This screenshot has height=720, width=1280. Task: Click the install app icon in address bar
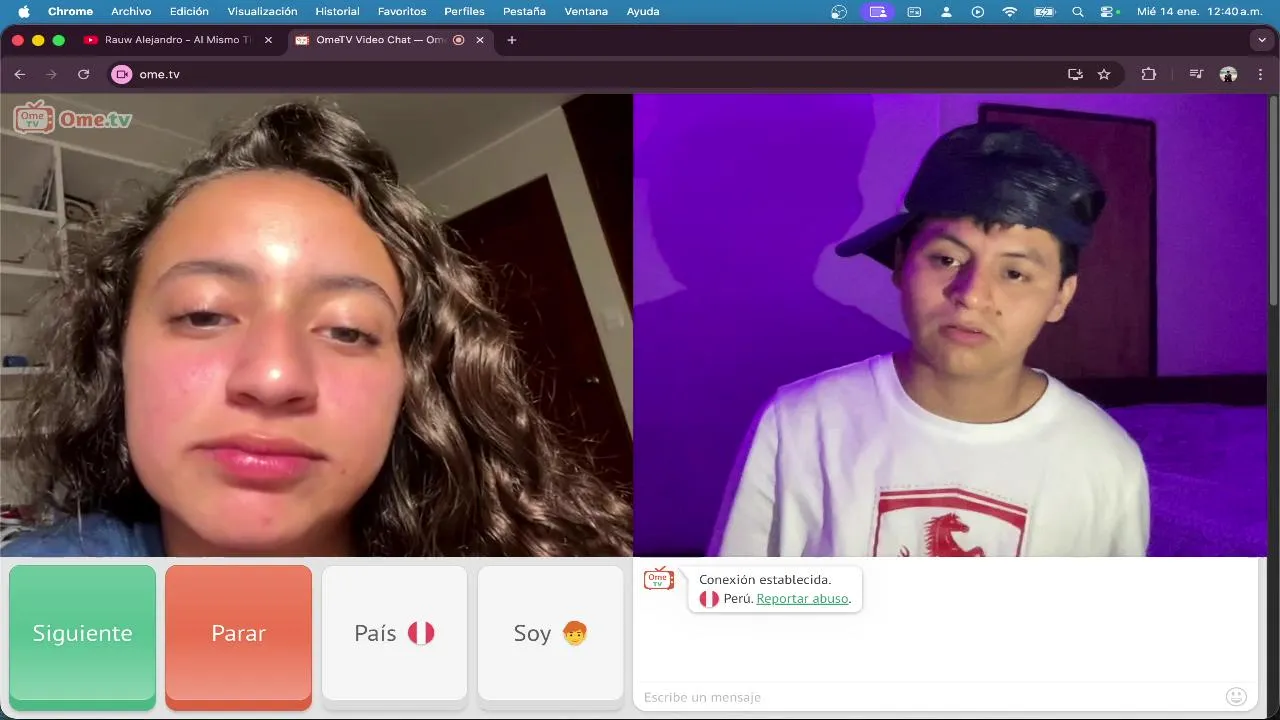(x=1075, y=74)
